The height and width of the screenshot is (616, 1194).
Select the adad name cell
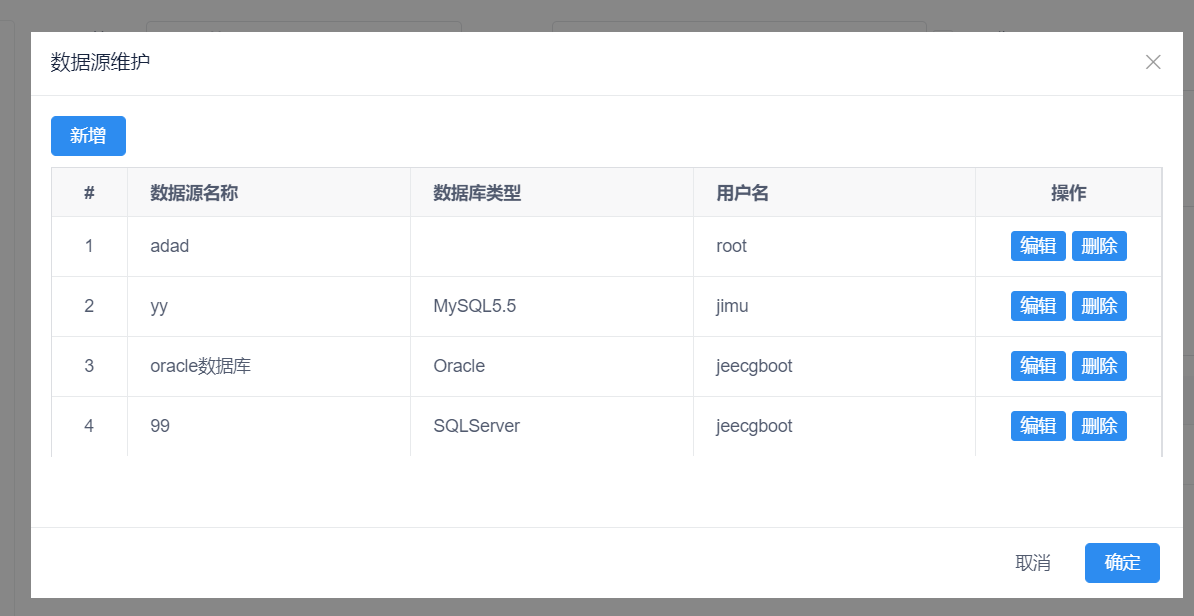(x=269, y=247)
